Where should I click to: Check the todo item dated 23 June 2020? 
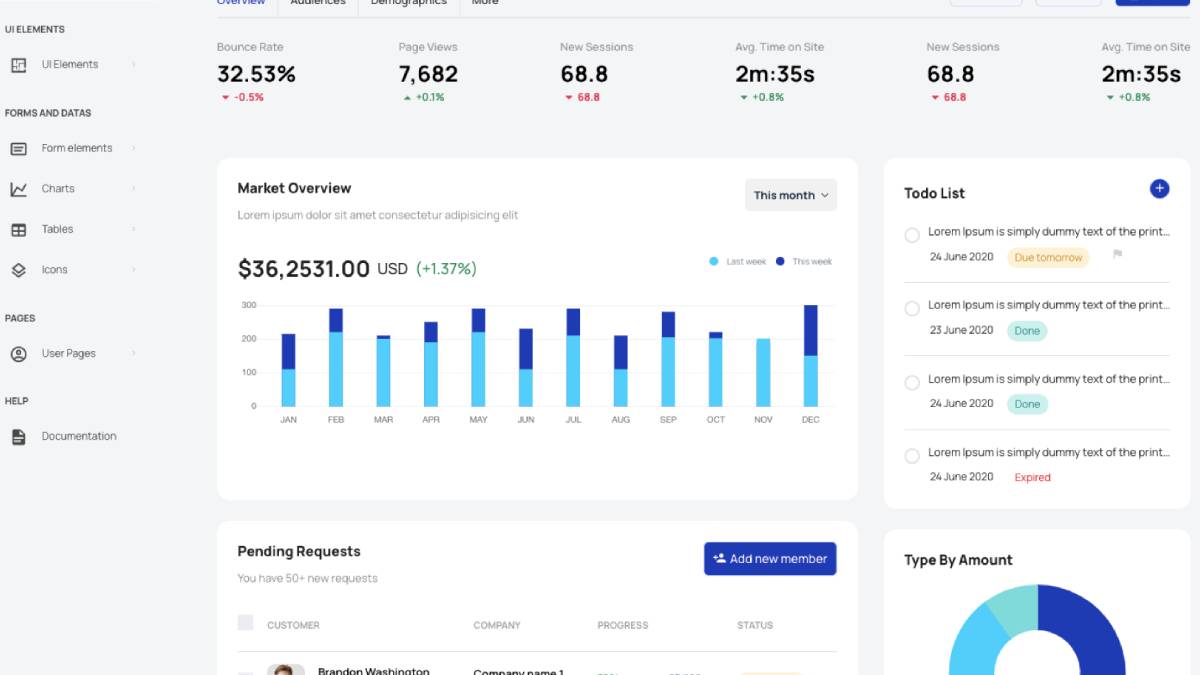pos(912,309)
